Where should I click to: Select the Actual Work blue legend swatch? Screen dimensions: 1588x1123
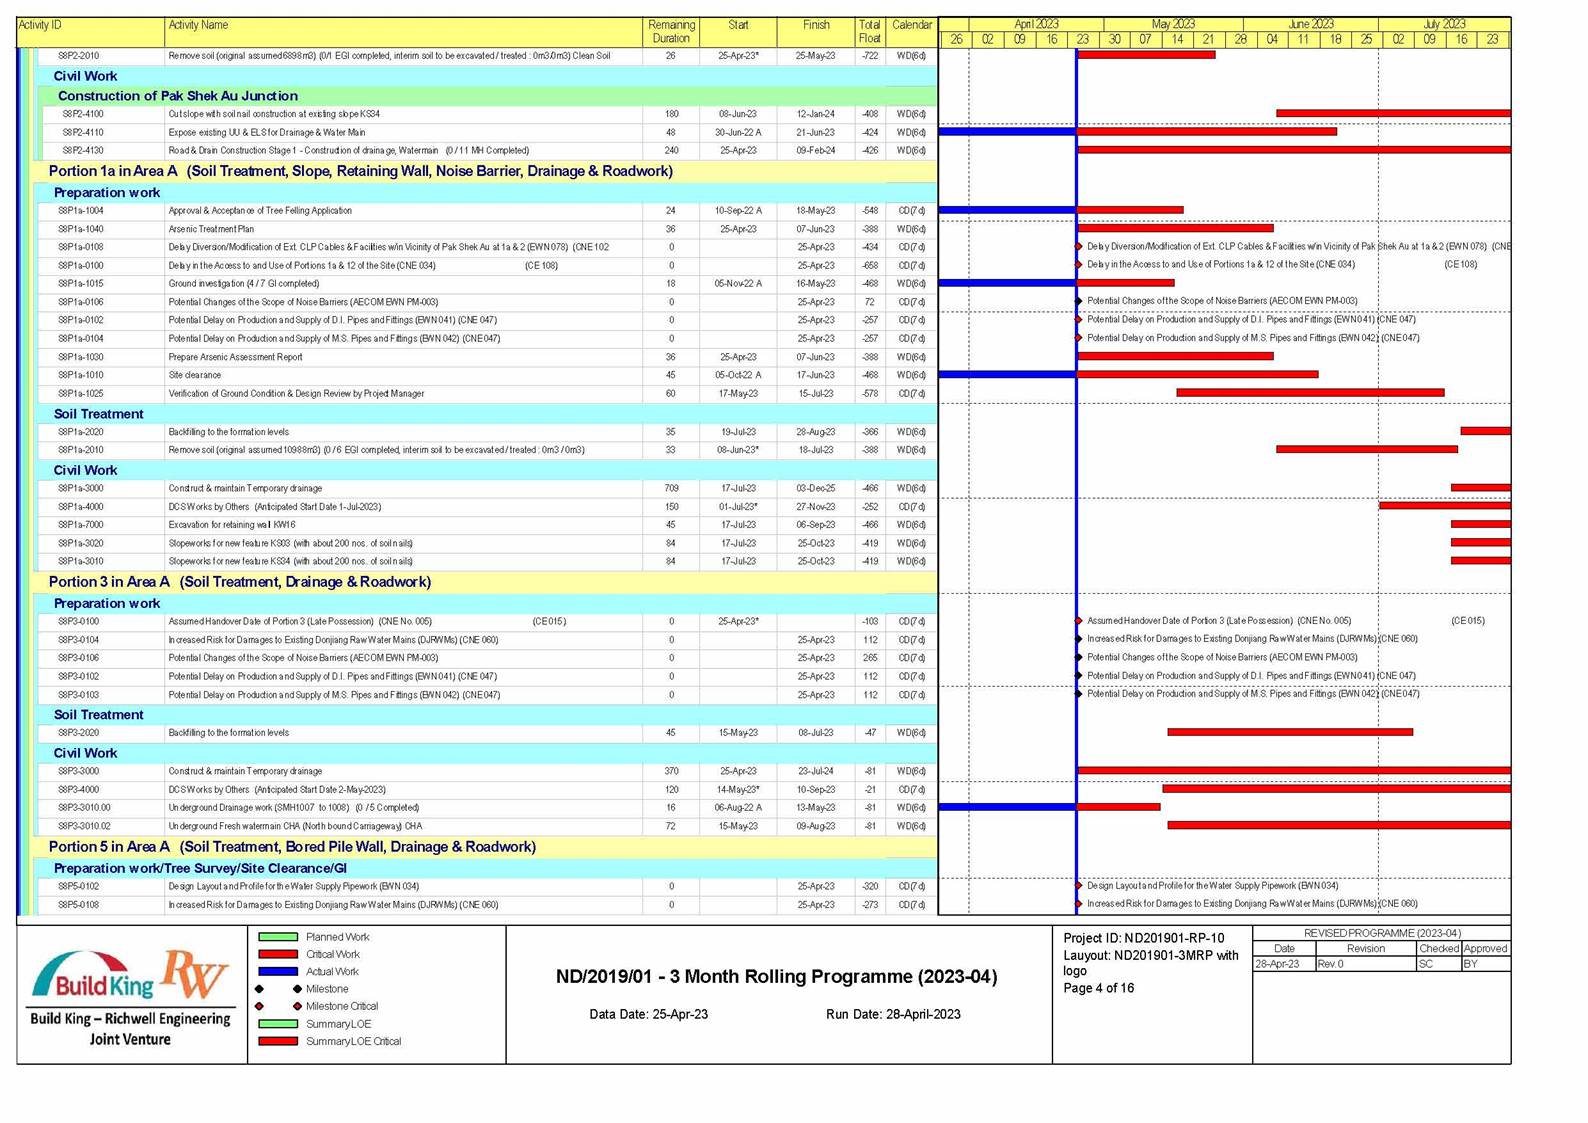pos(278,971)
